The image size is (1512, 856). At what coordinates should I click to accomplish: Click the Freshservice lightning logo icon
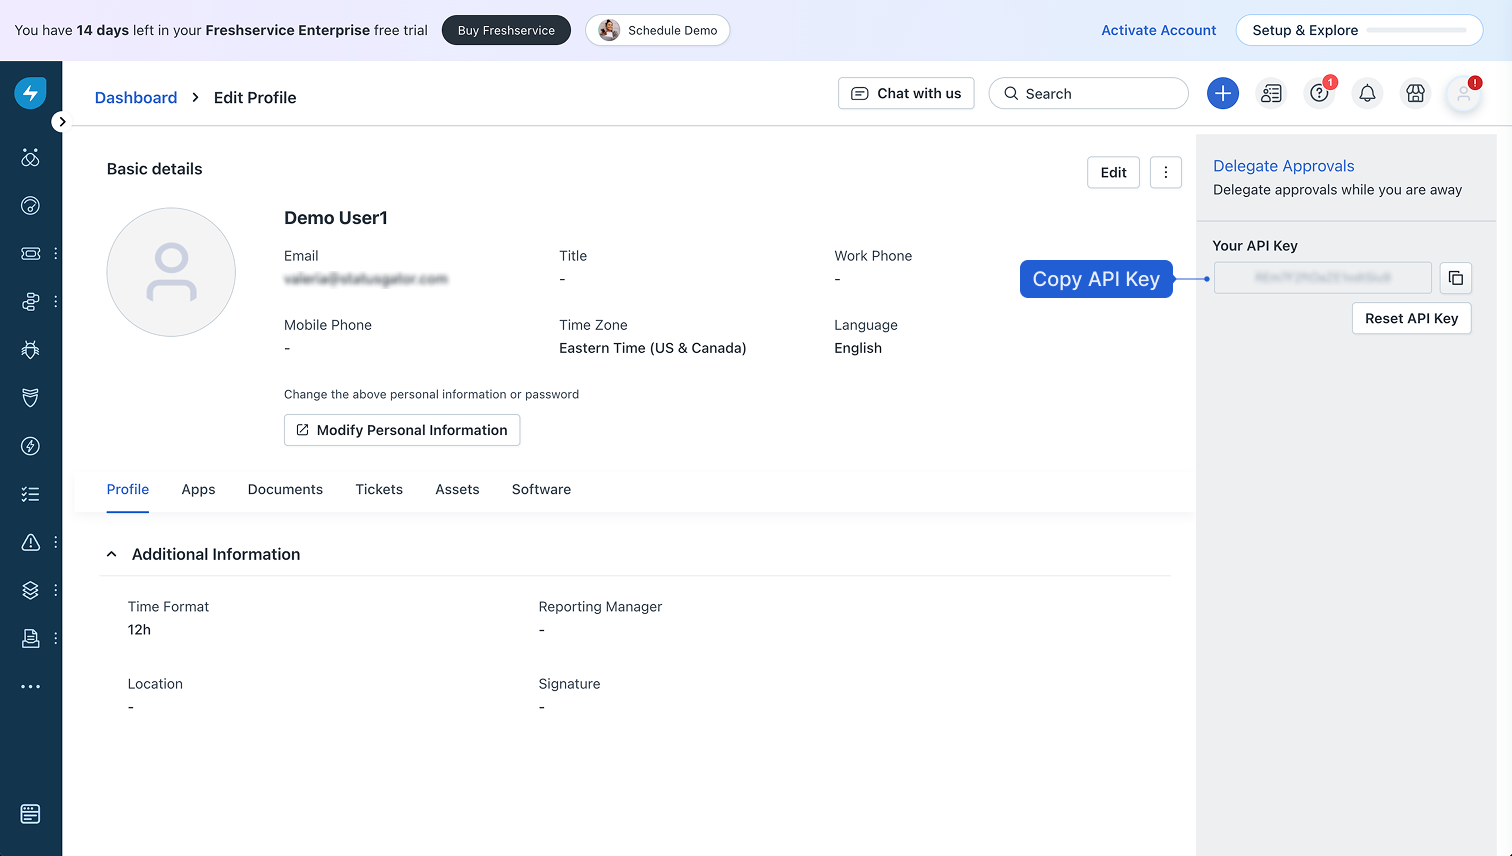(x=30, y=93)
